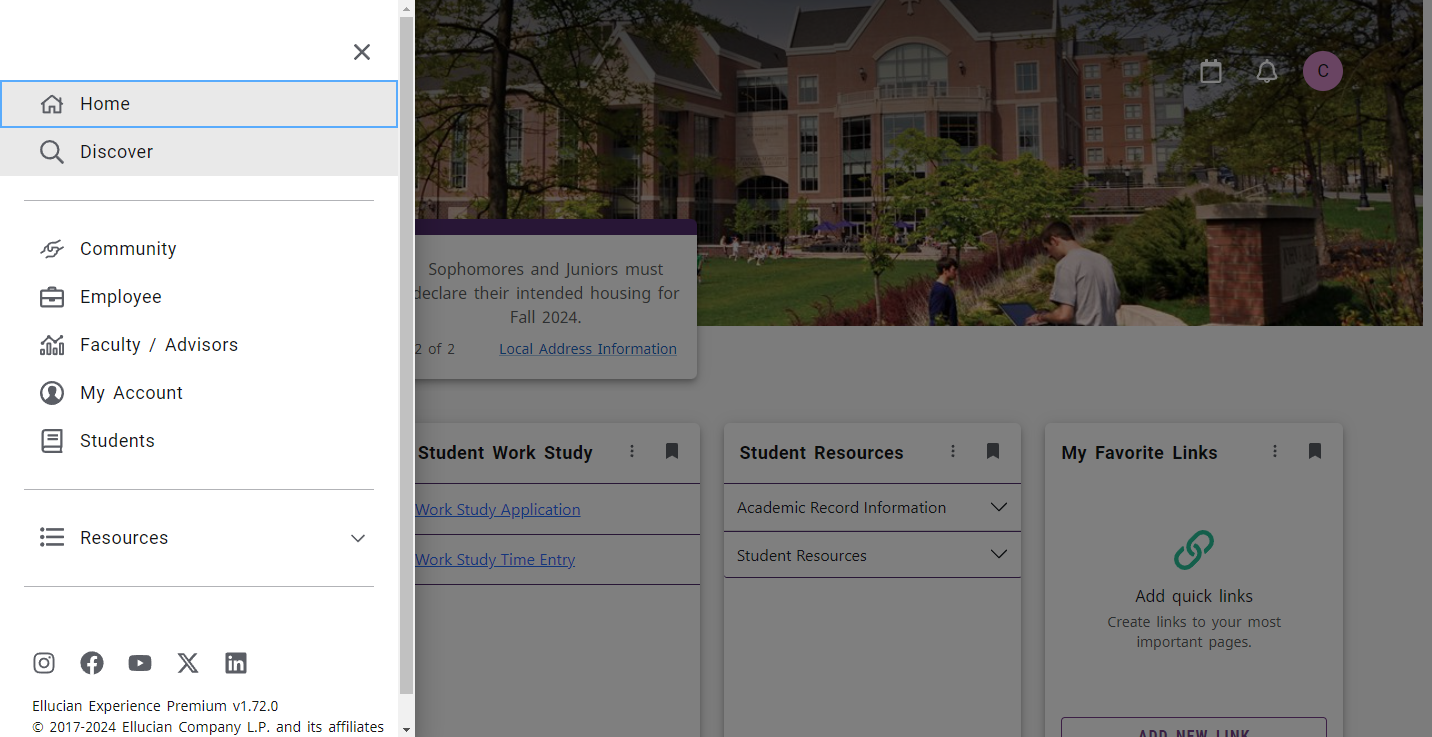Open the notifications bell

click(1267, 71)
